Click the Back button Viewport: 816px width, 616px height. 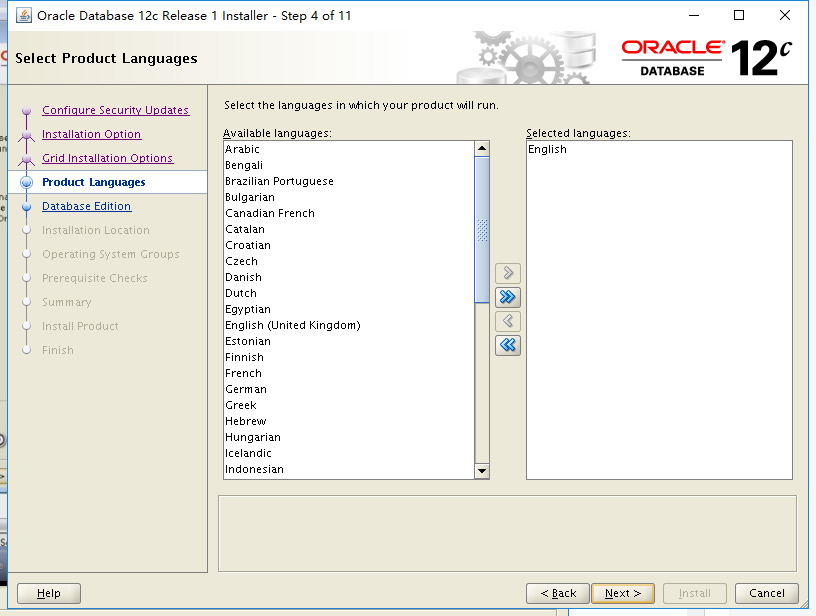pyautogui.click(x=558, y=593)
